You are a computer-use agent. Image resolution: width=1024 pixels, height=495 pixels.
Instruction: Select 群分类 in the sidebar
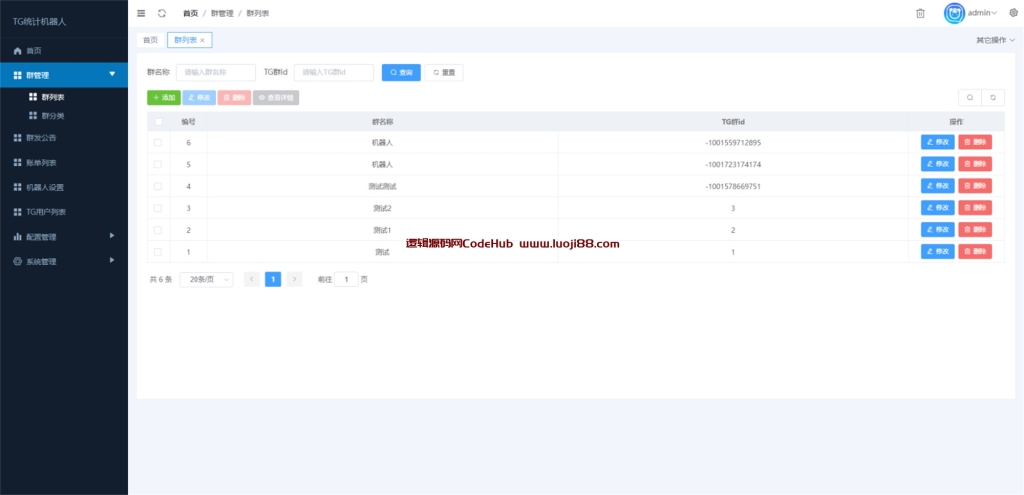tap(64, 116)
